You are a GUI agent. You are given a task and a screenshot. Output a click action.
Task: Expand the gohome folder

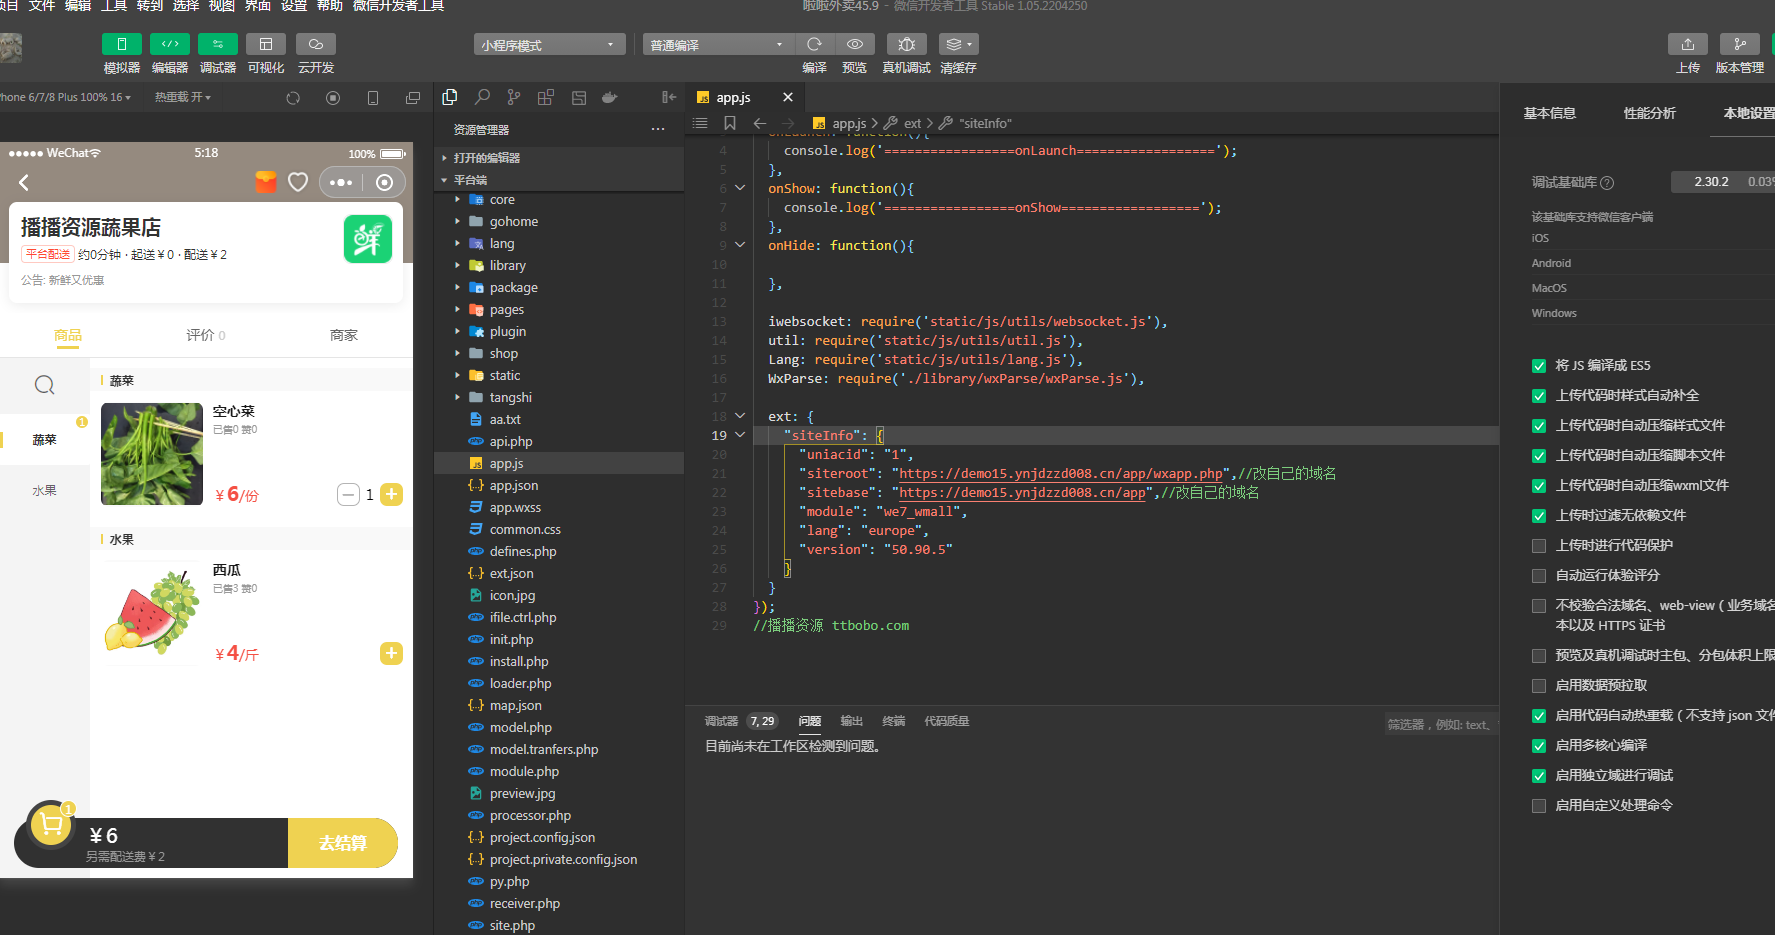(559, 222)
